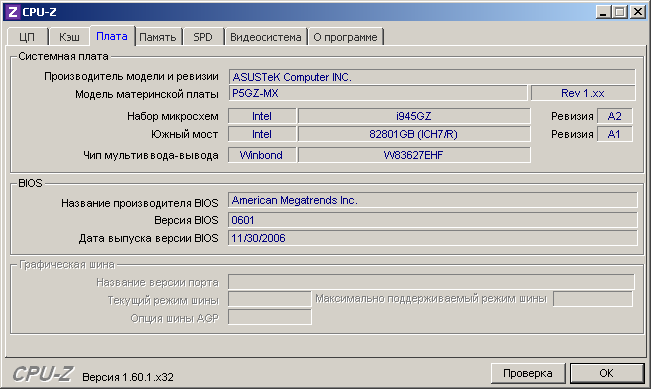Click the A2 chipset revision value
651x389 pixels.
[x=614, y=116]
